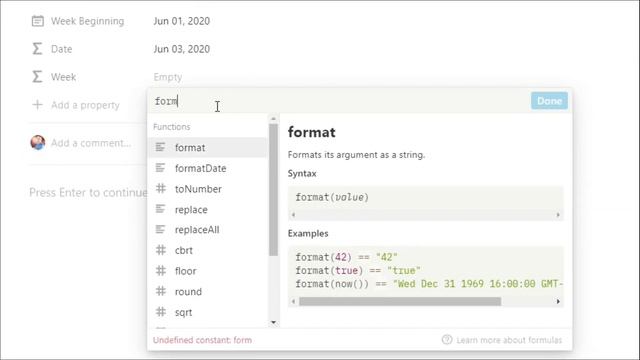Click the format(true) example line
Screen dimensions: 640x360
[358, 270]
